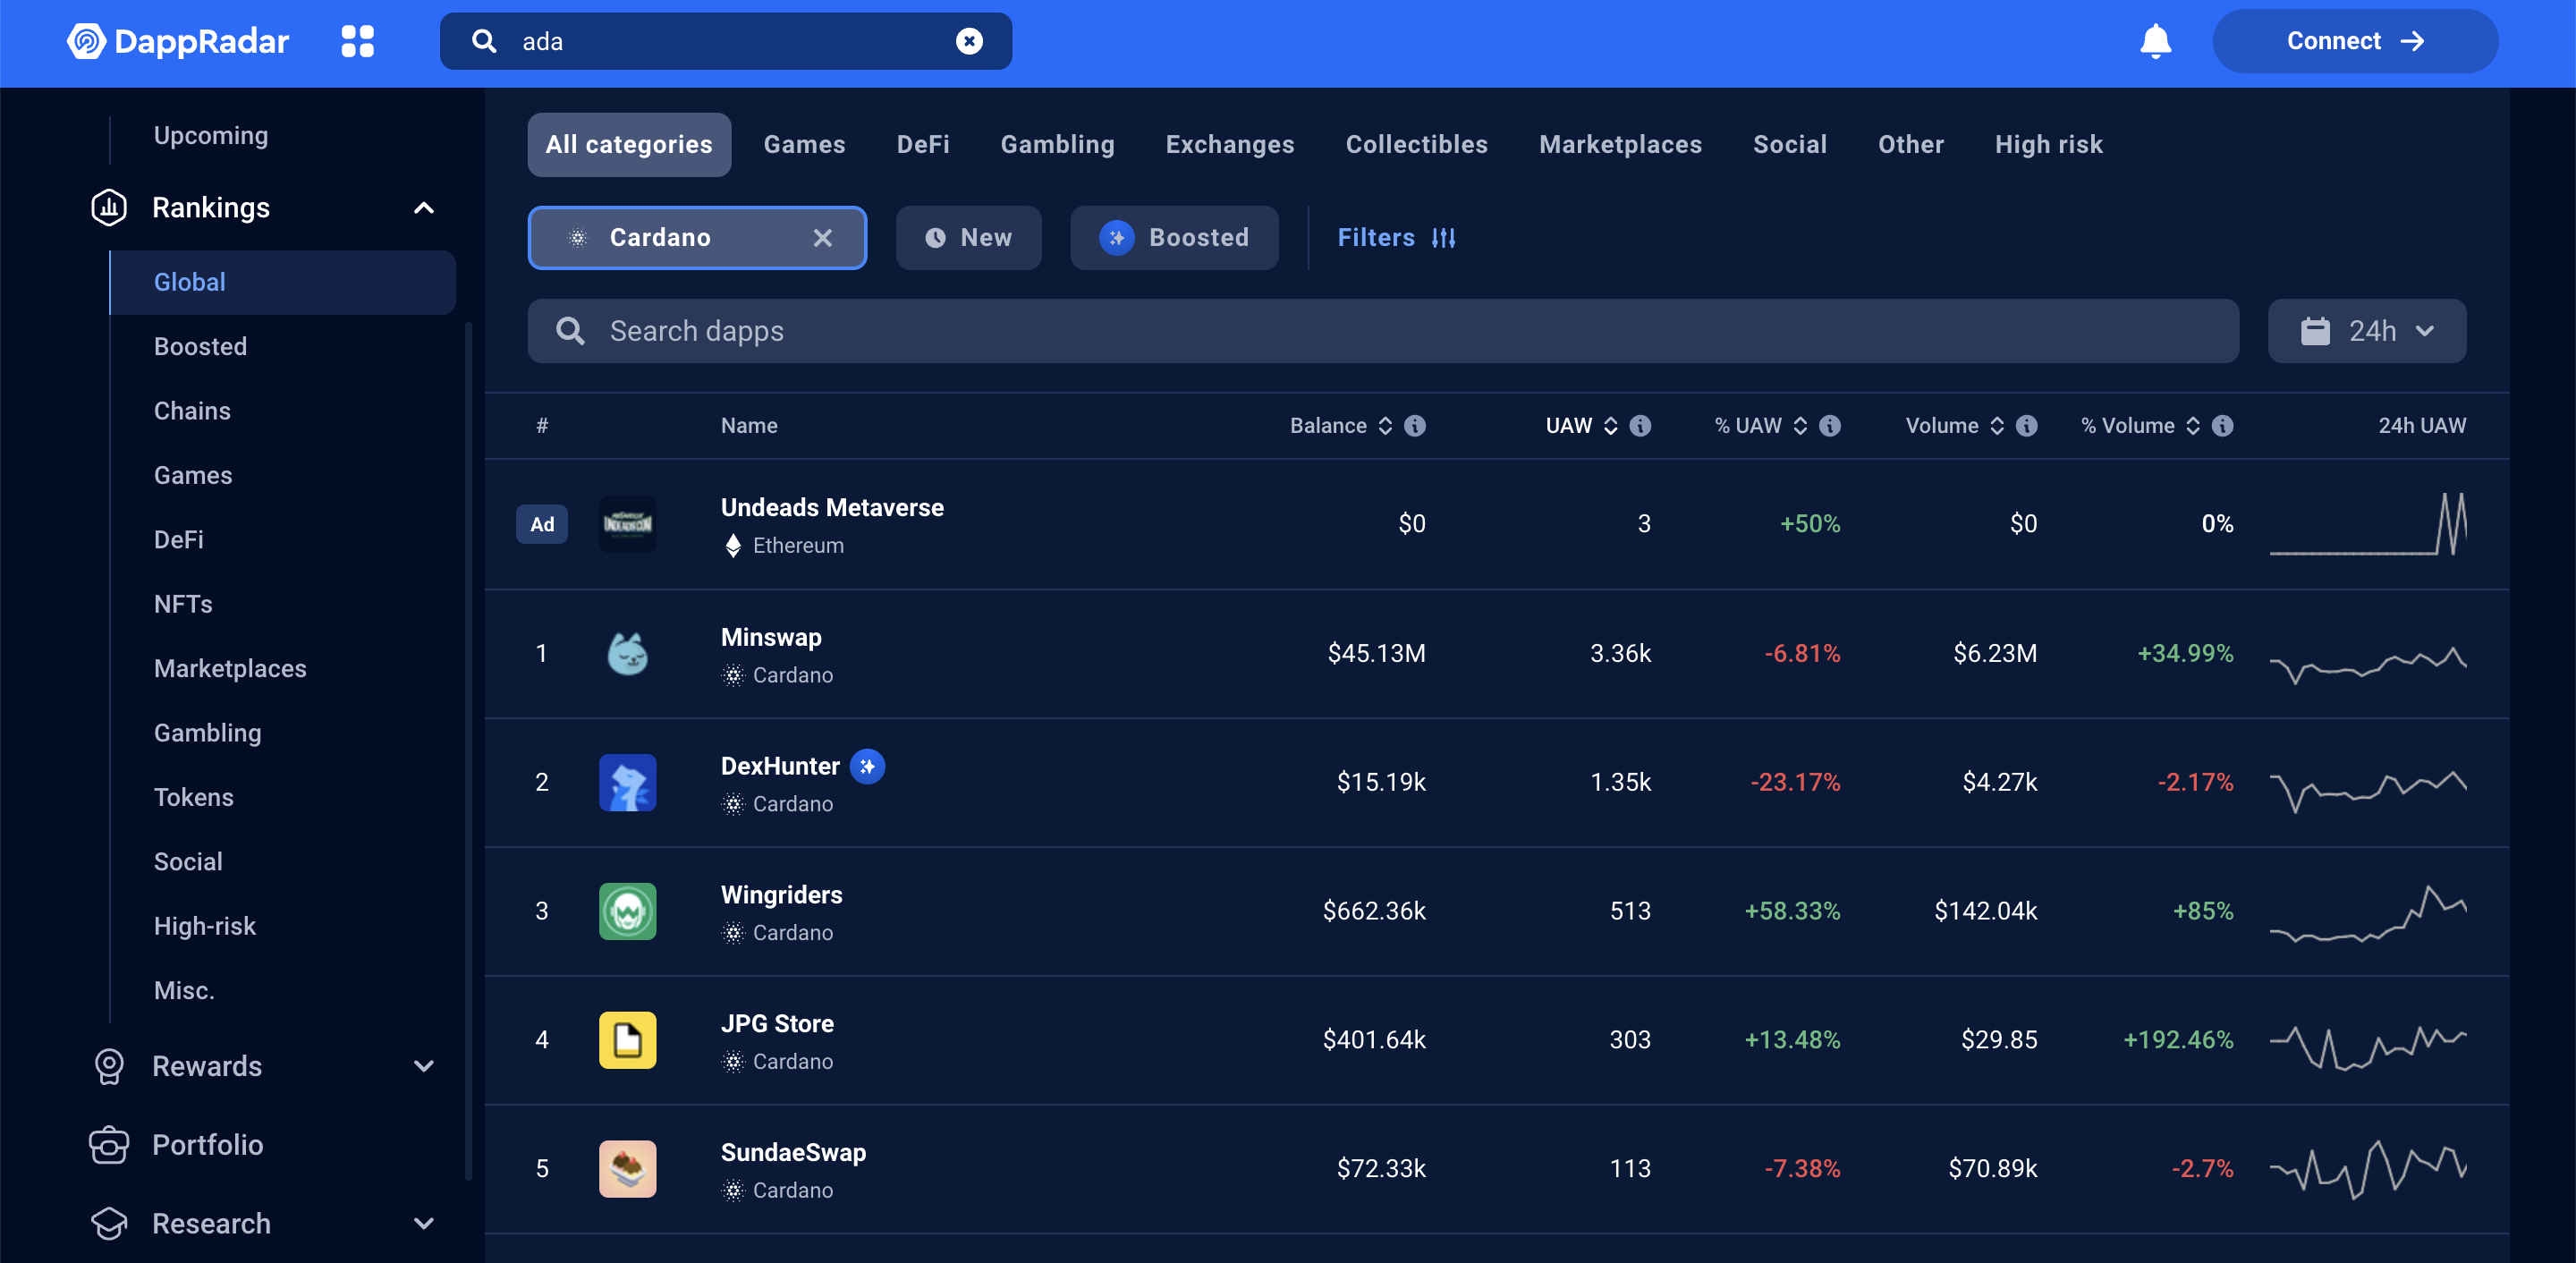Toggle the New dapps filter
The width and height of the screenshot is (2576, 1263).
968,238
